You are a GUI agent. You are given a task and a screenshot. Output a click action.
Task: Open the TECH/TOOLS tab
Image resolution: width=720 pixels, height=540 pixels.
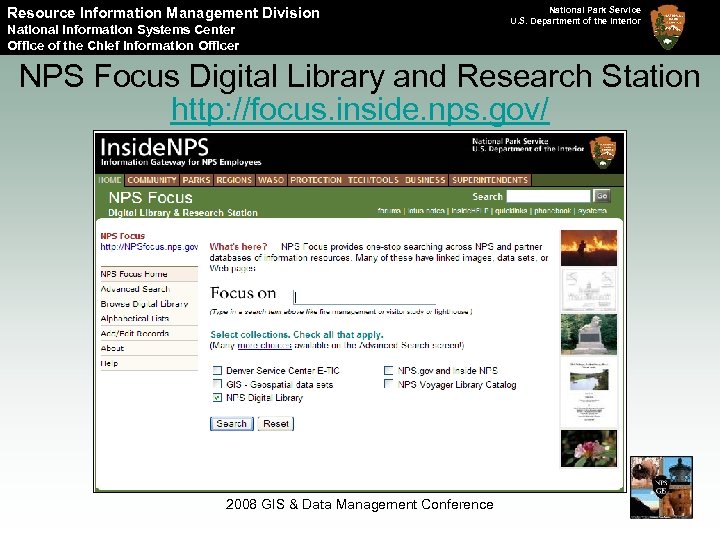tap(373, 180)
